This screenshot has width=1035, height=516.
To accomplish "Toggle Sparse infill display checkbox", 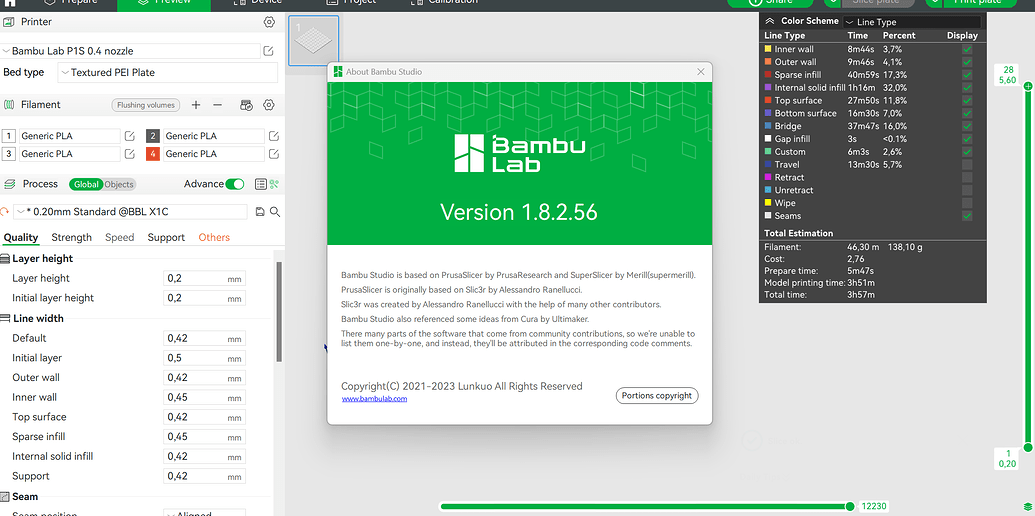I will click(x=967, y=75).
